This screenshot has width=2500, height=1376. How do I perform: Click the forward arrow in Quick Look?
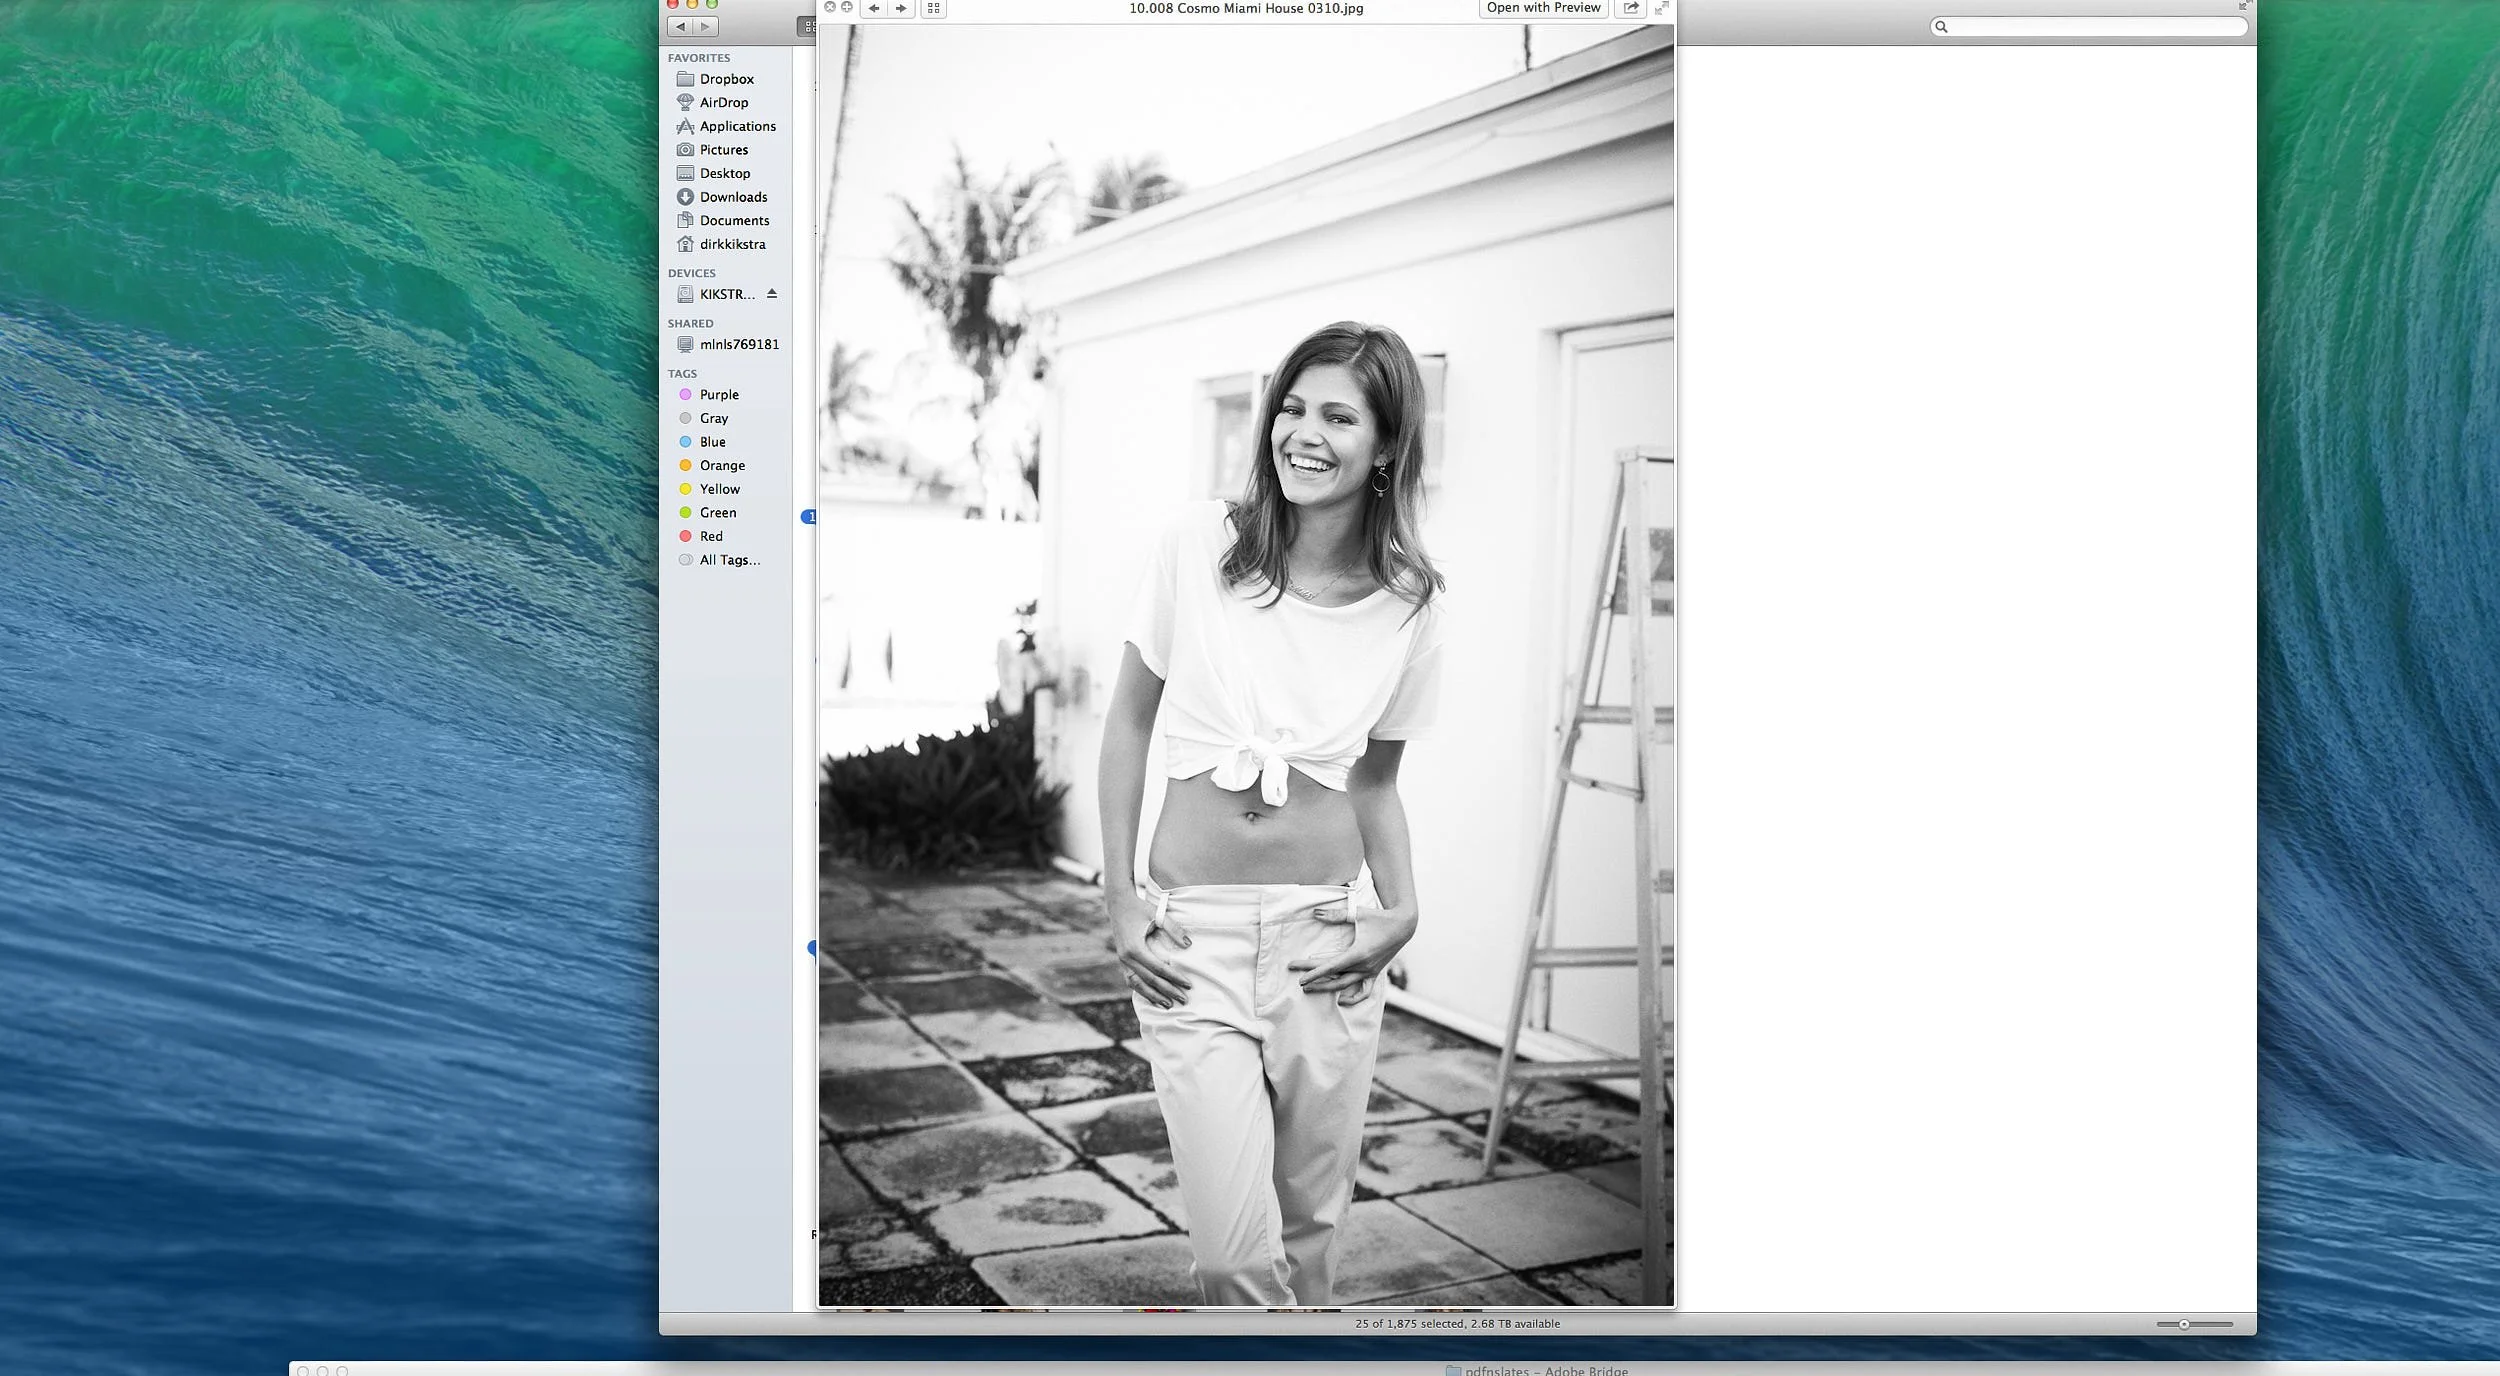click(x=901, y=8)
